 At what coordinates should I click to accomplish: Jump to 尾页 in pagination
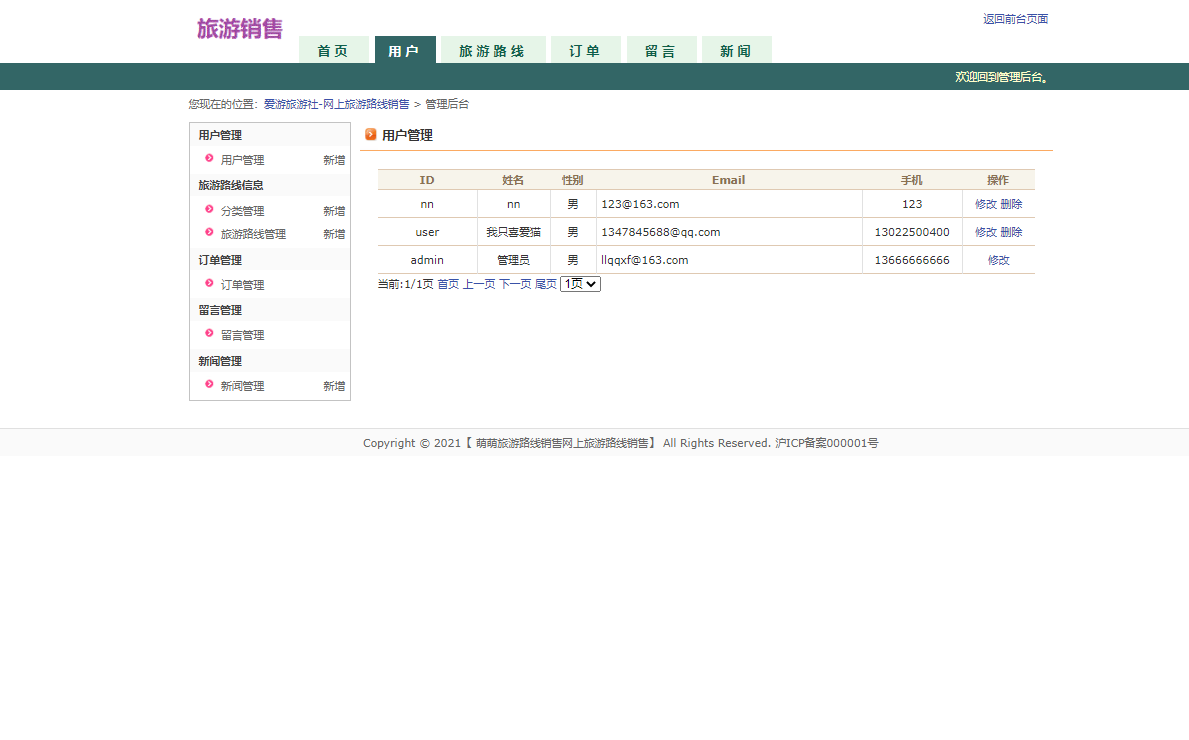(x=545, y=284)
